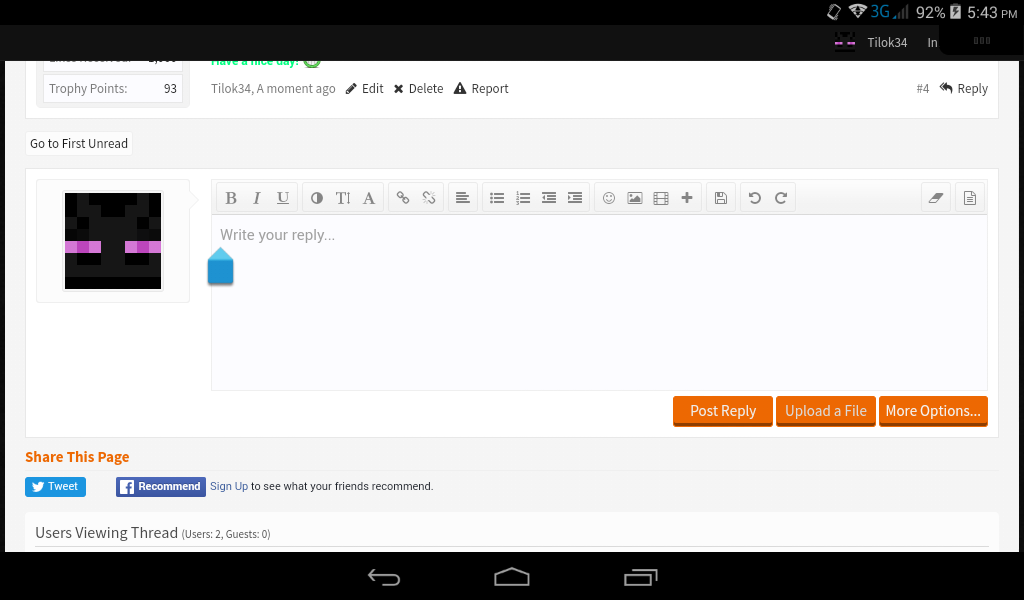Viewport: 1024px width, 600px height.
Task: Outdent the current text
Action: pyautogui.click(x=549, y=198)
